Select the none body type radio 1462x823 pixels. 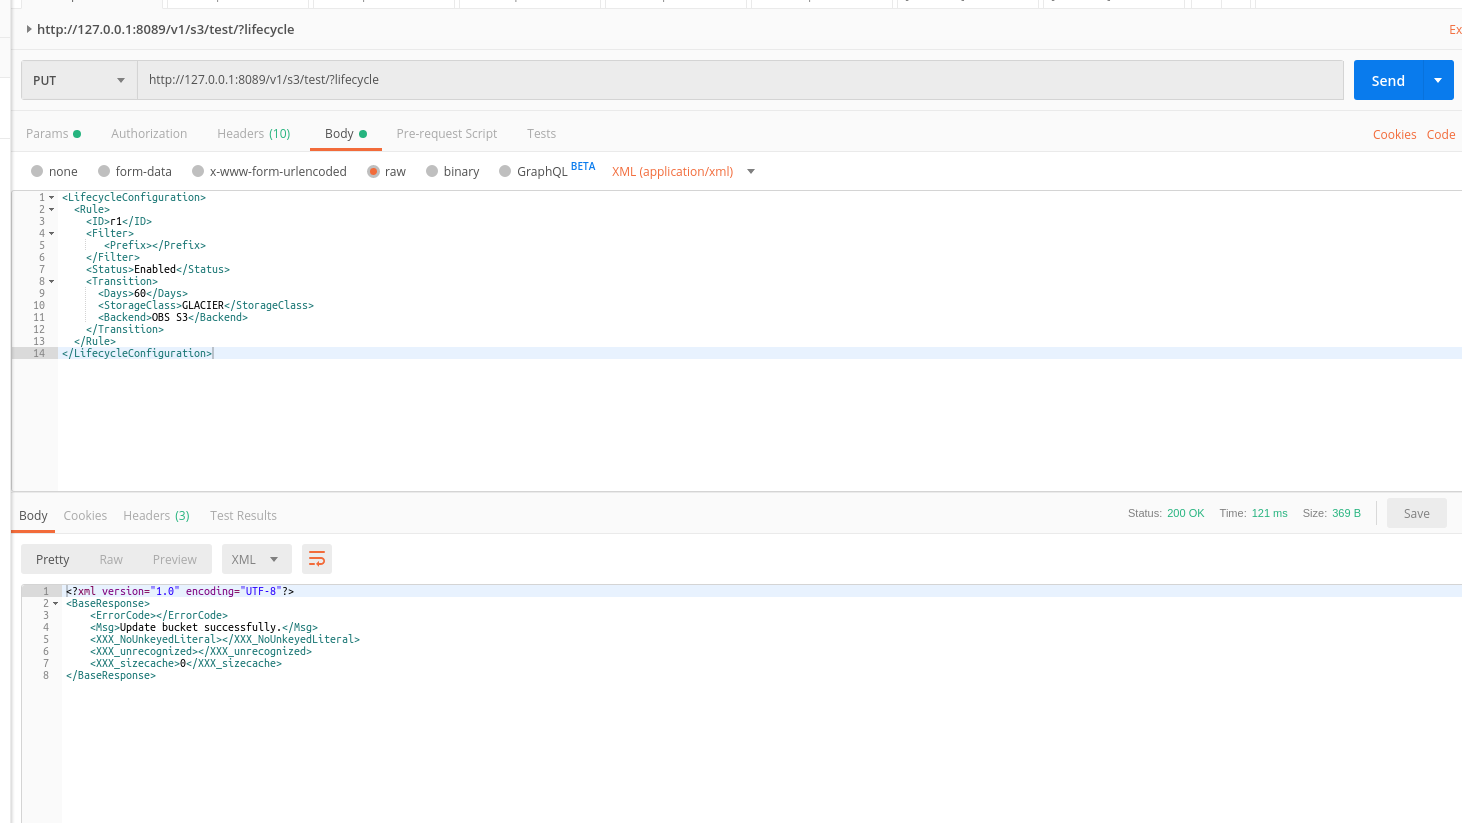[37, 171]
